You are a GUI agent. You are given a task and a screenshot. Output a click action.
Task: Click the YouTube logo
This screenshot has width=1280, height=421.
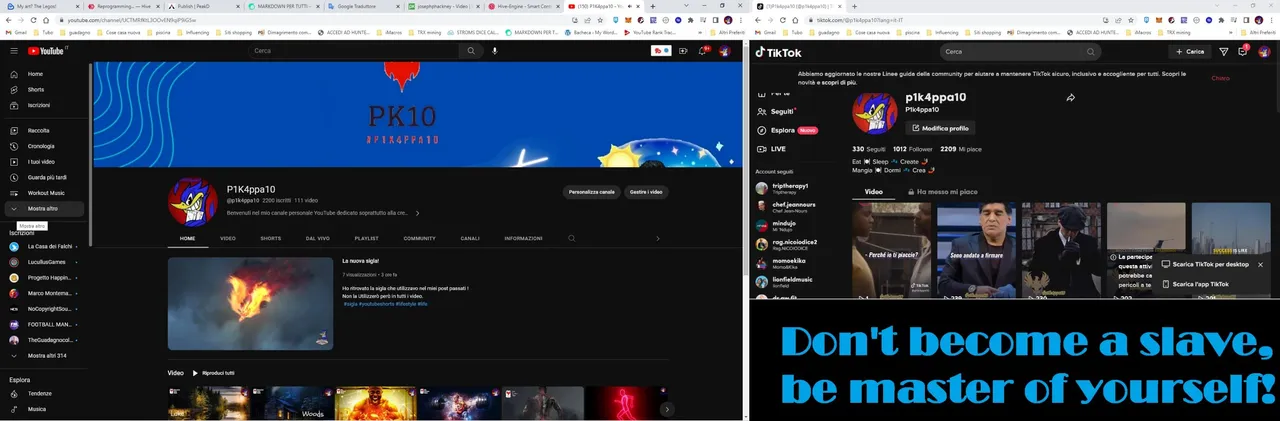(47, 51)
